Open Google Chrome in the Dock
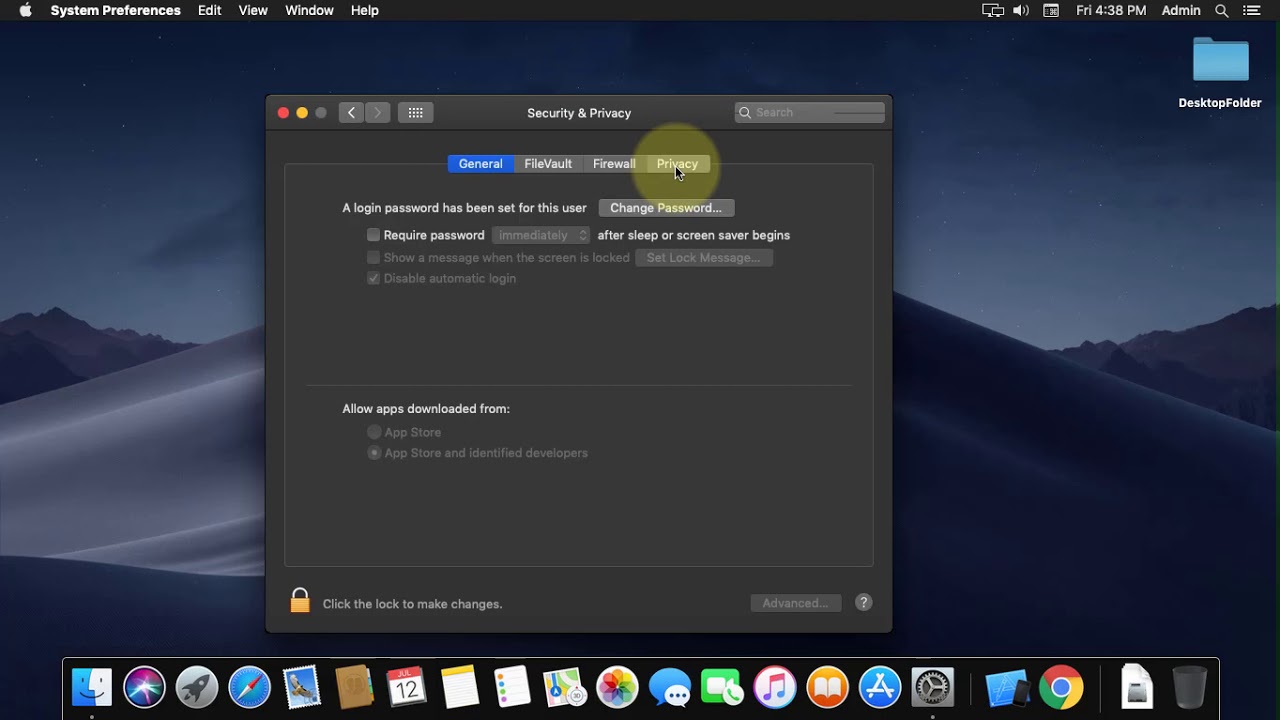This screenshot has height=720, width=1280. (x=1060, y=688)
